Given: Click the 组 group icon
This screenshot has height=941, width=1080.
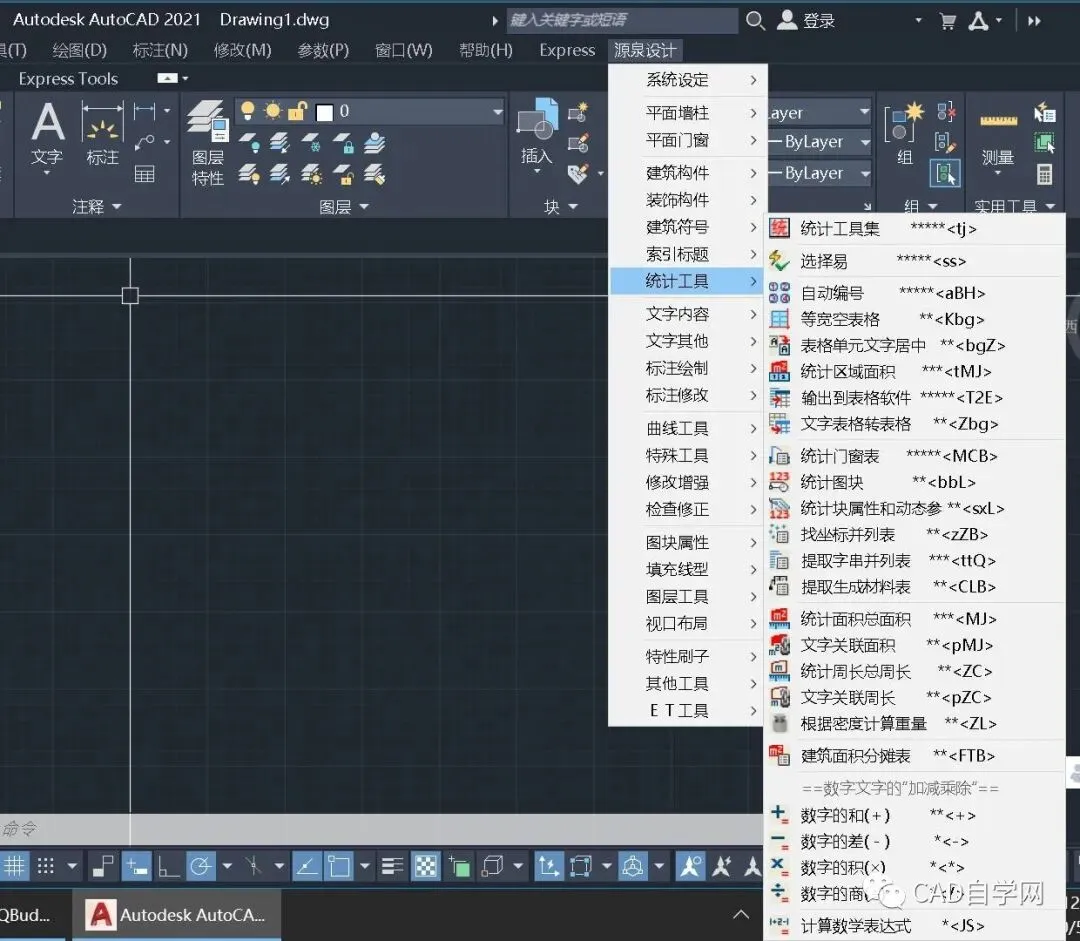Looking at the screenshot, I should pos(904,133).
